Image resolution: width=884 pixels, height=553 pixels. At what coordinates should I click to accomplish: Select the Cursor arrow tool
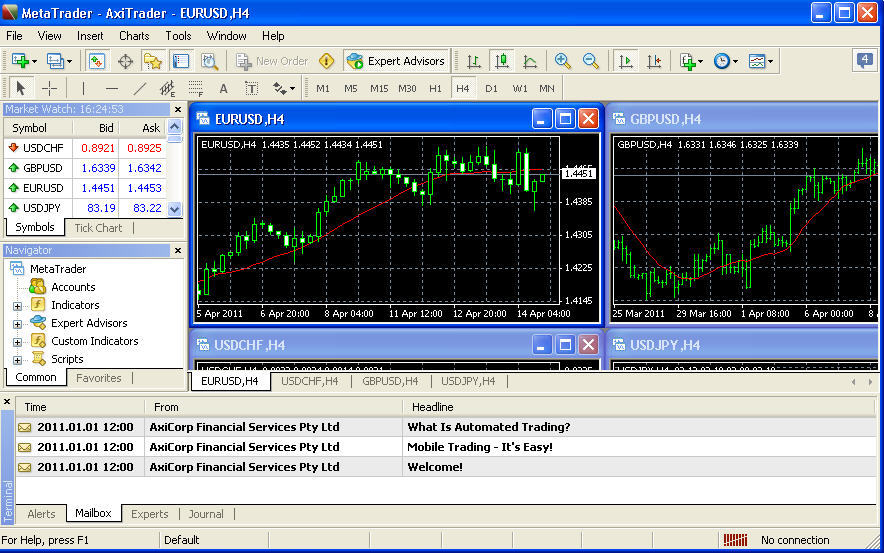(21, 88)
